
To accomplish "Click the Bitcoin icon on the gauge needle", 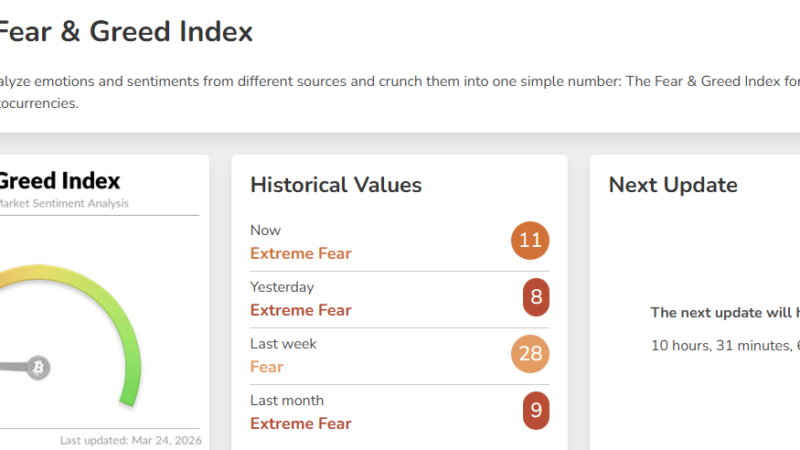I will coord(38,367).
